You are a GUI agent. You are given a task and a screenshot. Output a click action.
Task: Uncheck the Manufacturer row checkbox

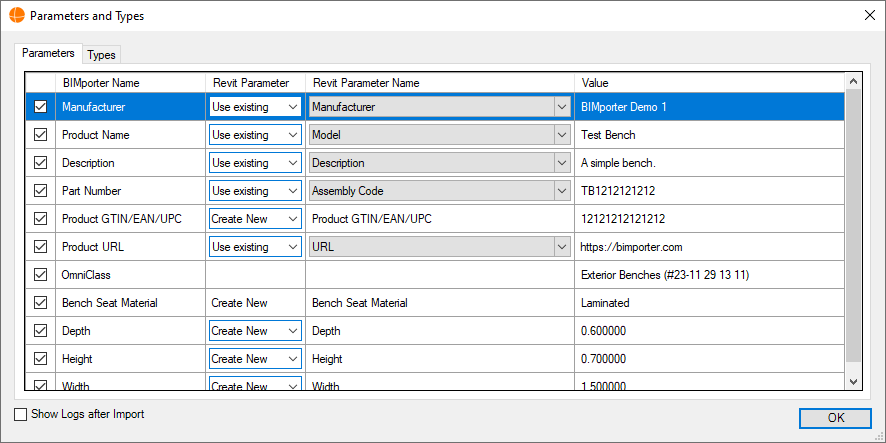tap(41, 107)
